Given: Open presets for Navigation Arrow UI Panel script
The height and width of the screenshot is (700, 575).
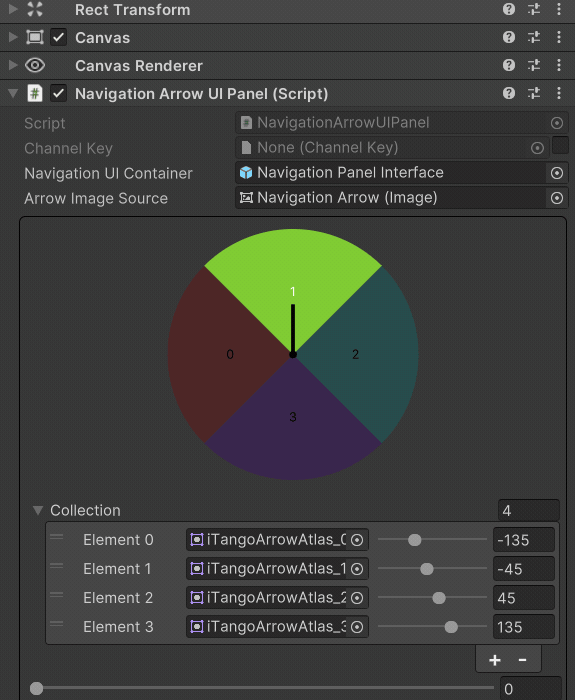Looking at the screenshot, I should click(534, 93).
